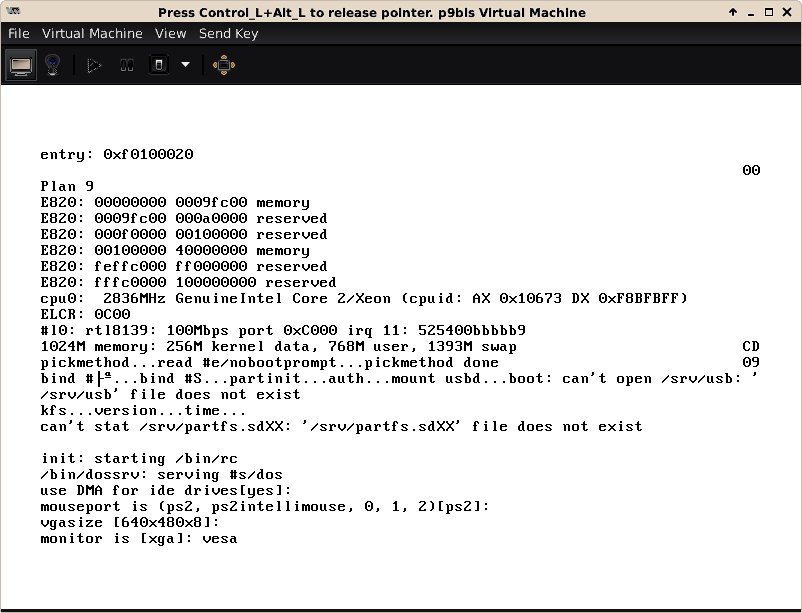Image resolution: width=802 pixels, height=613 pixels.
Task: Open the window menu icon in title bar
Action: (11, 12)
